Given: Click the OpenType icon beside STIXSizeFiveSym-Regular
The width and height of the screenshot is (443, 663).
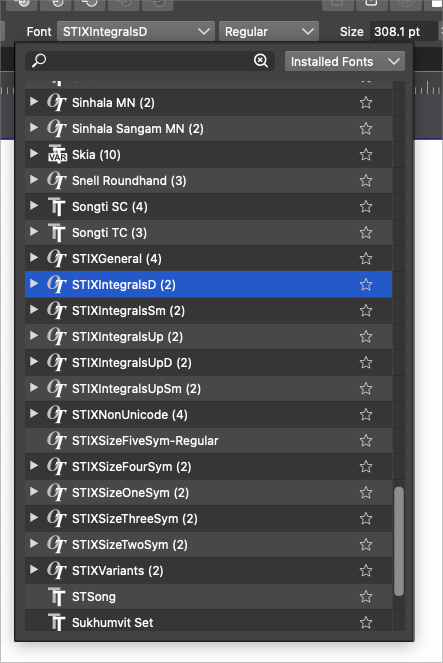Looking at the screenshot, I should coord(57,441).
